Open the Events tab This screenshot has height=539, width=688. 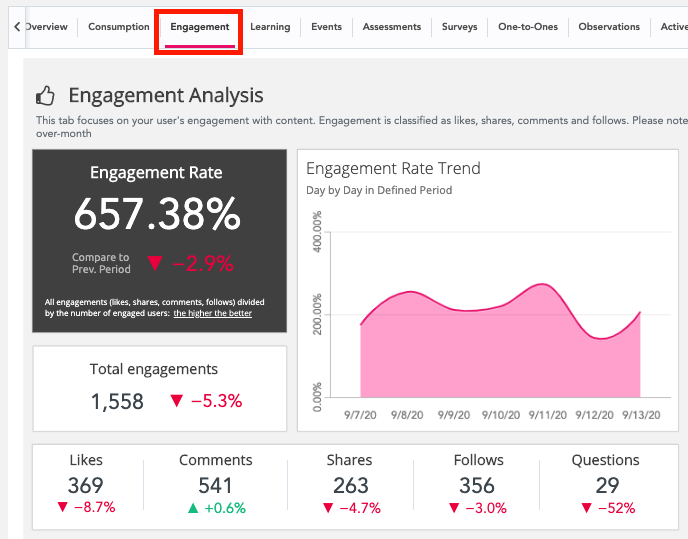click(326, 27)
